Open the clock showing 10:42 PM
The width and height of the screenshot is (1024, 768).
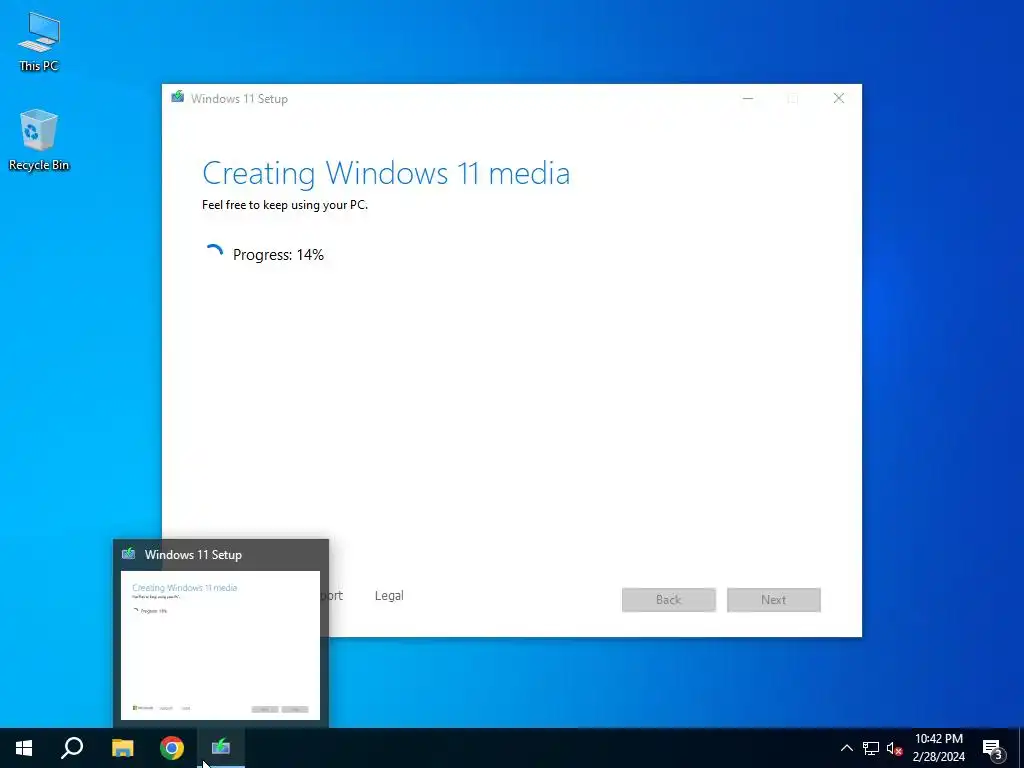(938, 748)
